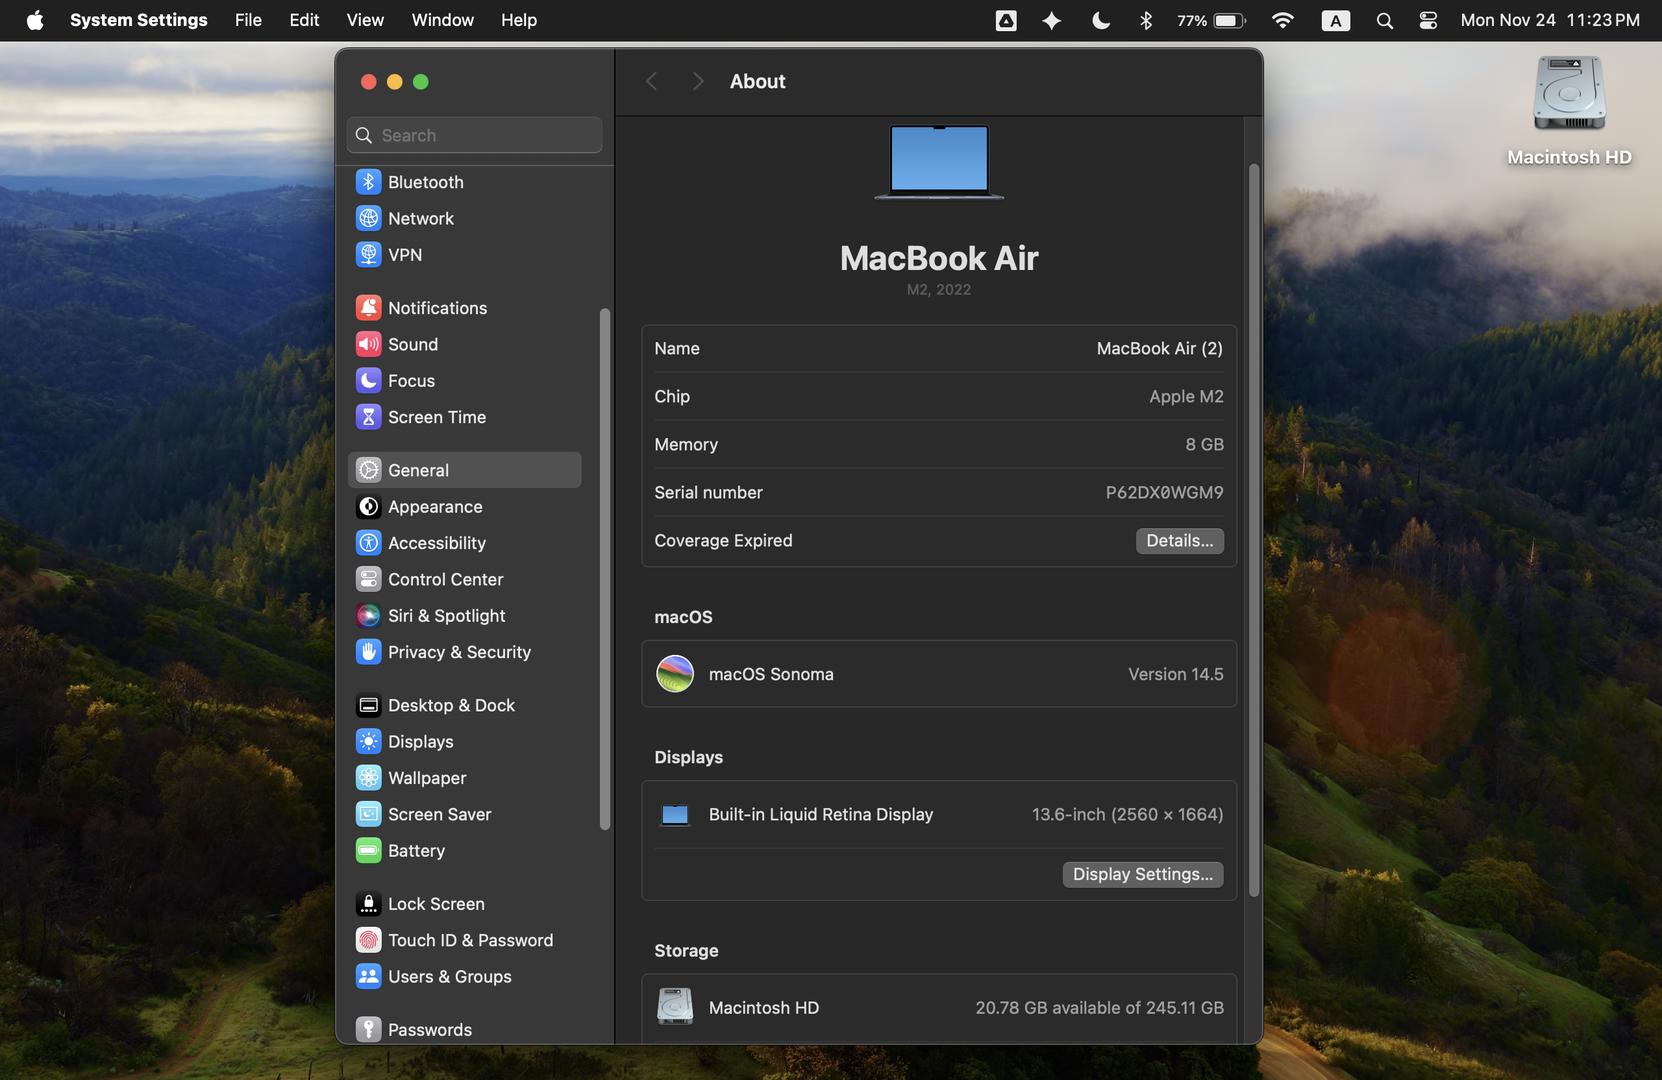This screenshot has height=1080, width=1662.
Task: Open the Notifications settings pane
Action: [437, 308]
